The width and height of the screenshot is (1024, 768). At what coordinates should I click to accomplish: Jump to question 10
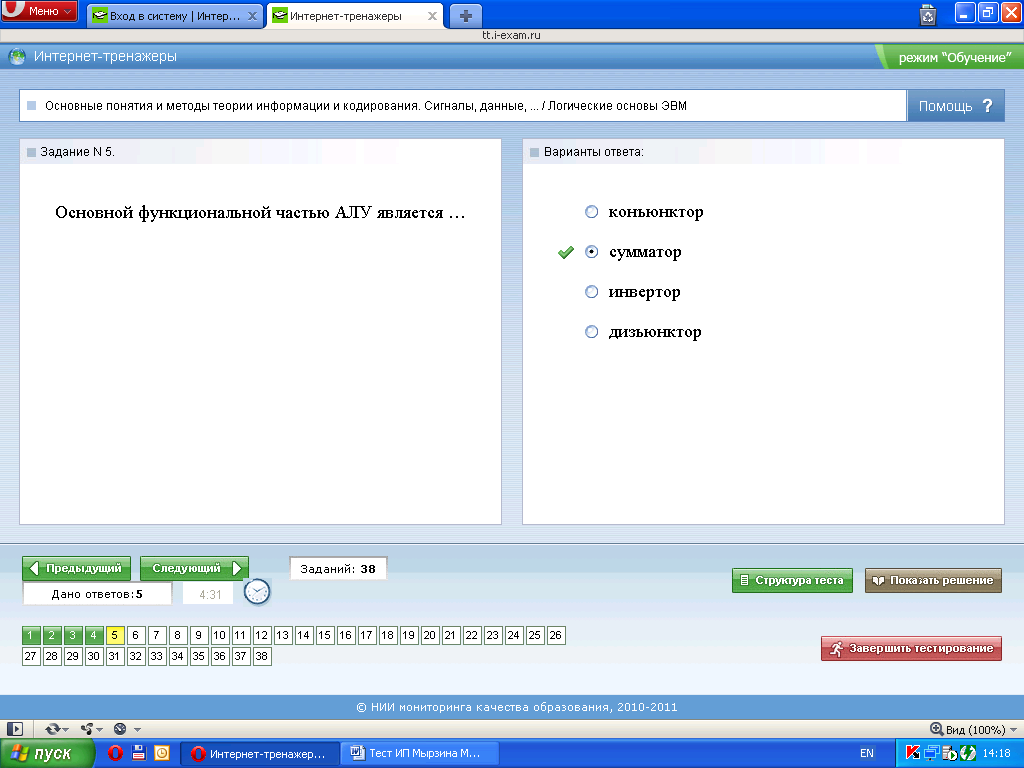tap(219, 635)
